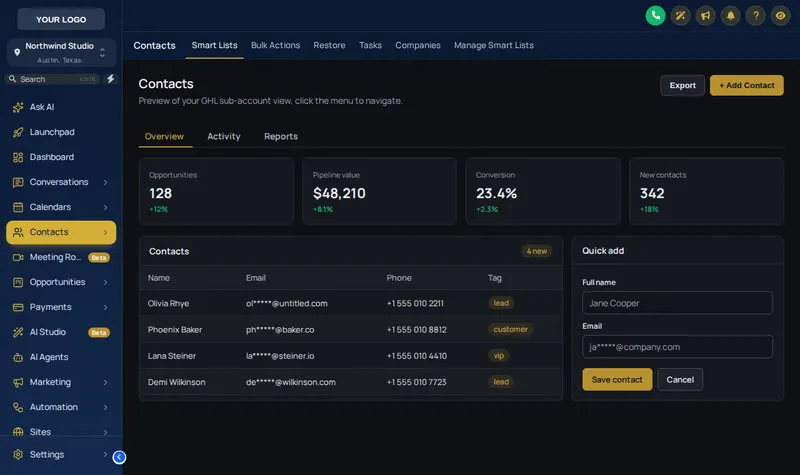Expand the Opportunities submenu chevron
The width and height of the screenshot is (800, 475).
(106, 282)
